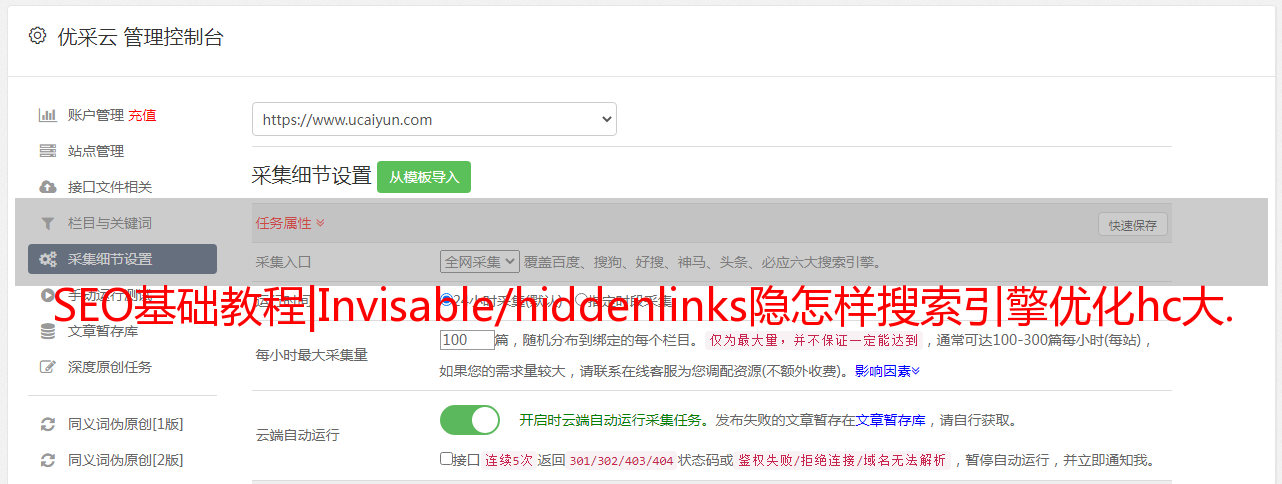Click the database icon beside 文章暂存库
1282x484 pixels.
coord(47,331)
